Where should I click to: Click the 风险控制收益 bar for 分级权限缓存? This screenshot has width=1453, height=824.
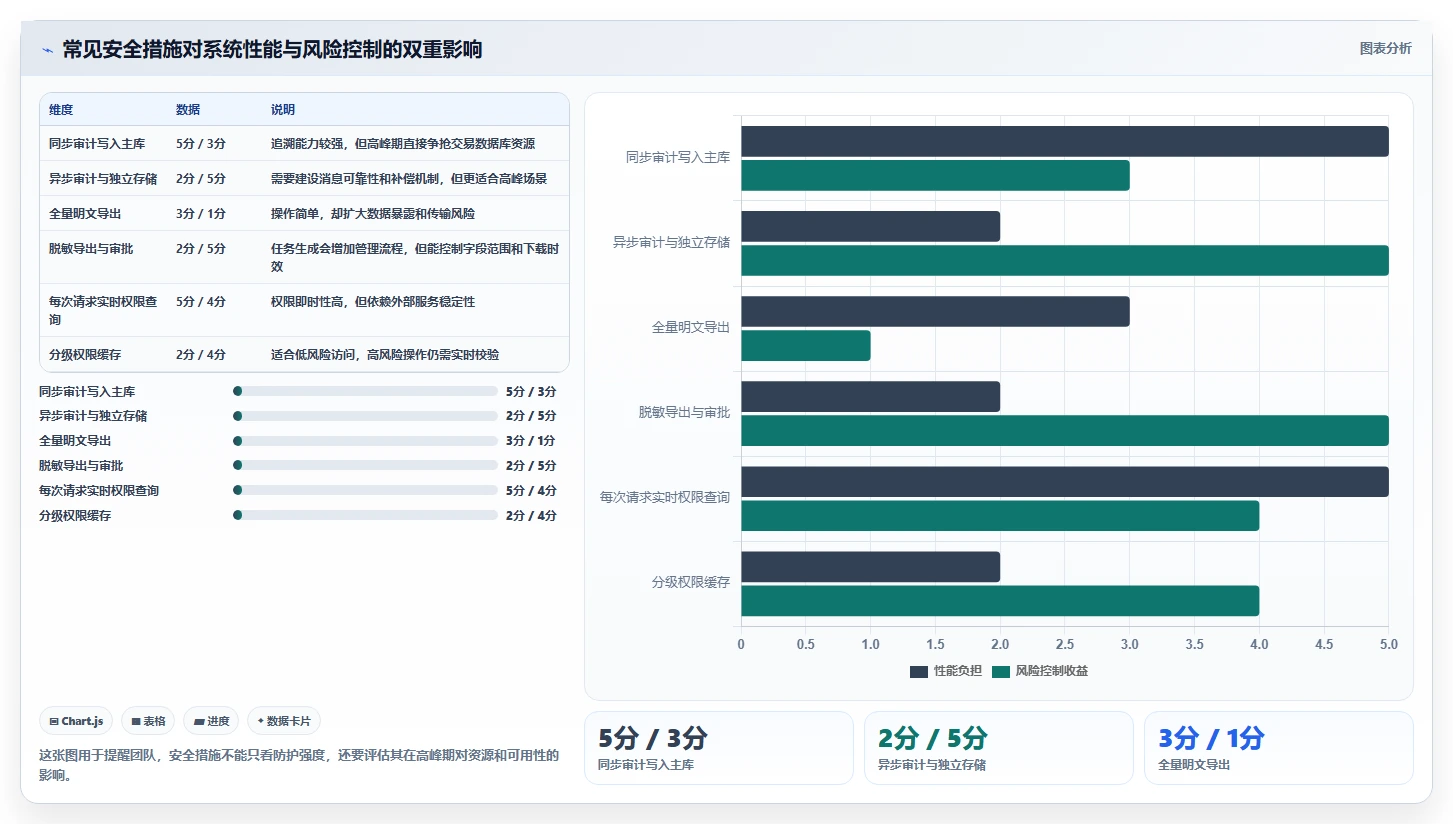[x=1000, y=600]
